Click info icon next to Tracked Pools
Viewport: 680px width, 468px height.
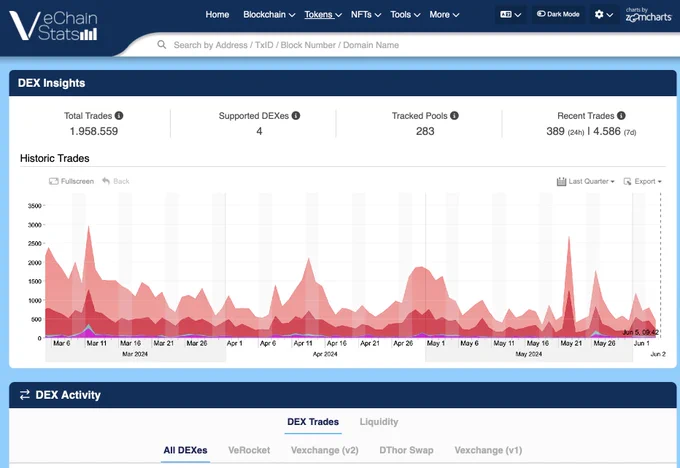click(454, 116)
